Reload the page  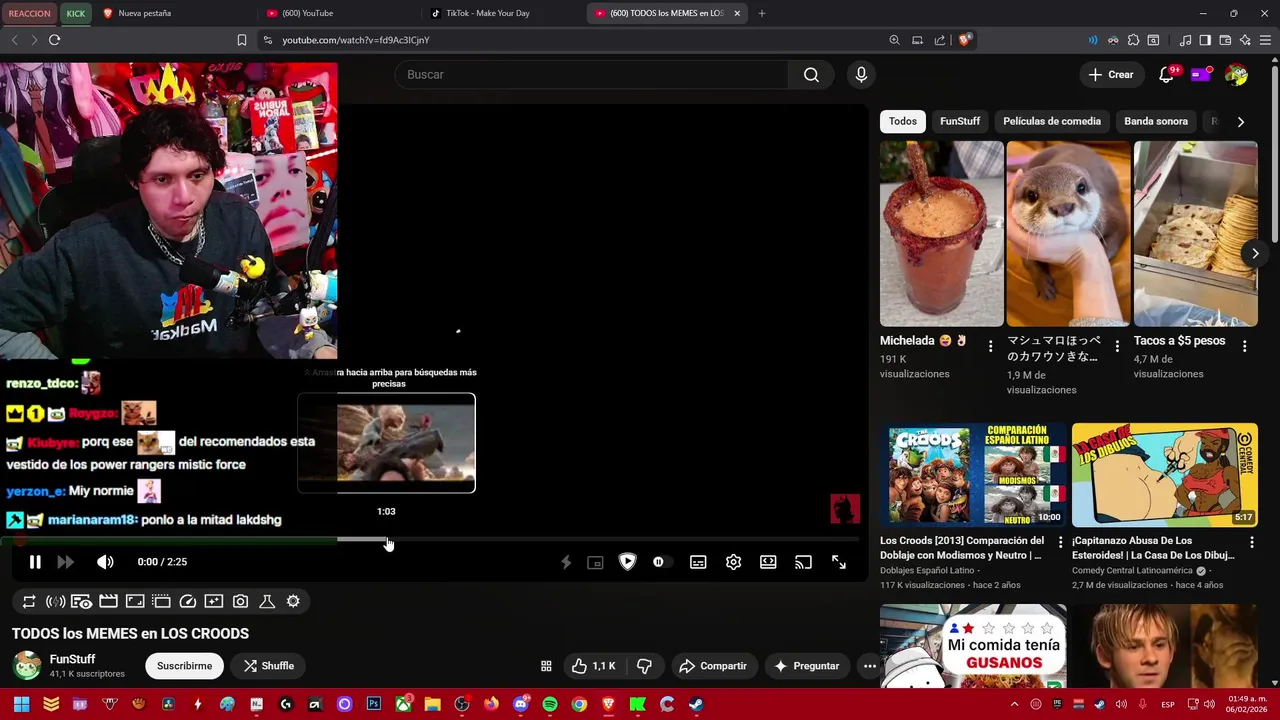(54, 40)
